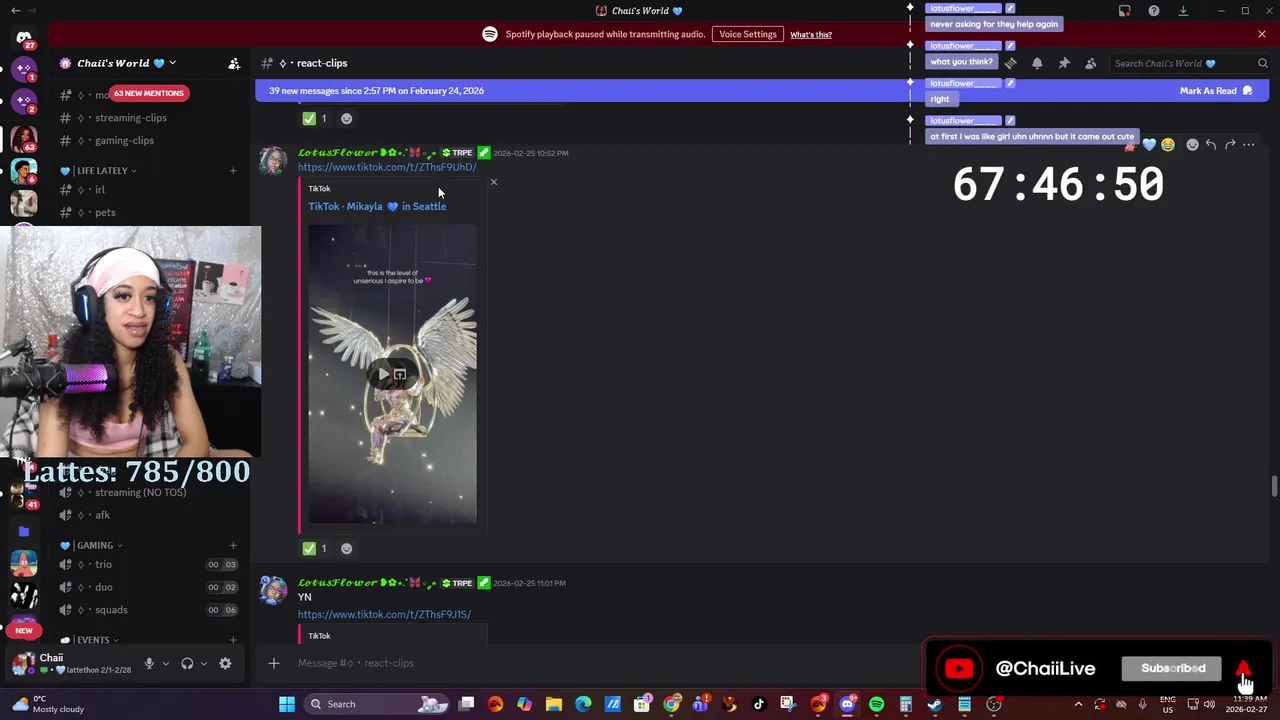Open user settings gear icon
The height and width of the screenshot is (720, 1280).
tap(225, 663)
